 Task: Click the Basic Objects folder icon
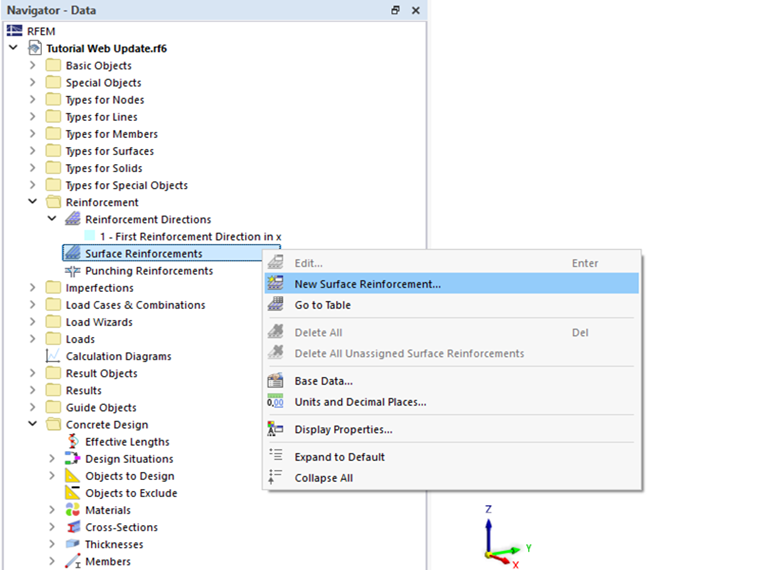53,65
